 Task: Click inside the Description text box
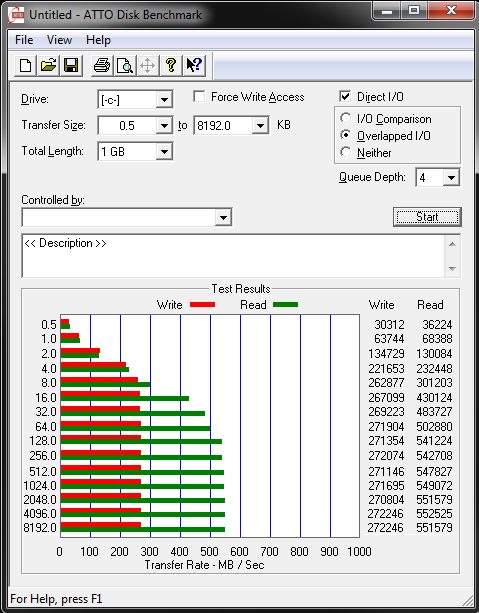[233, 256]
